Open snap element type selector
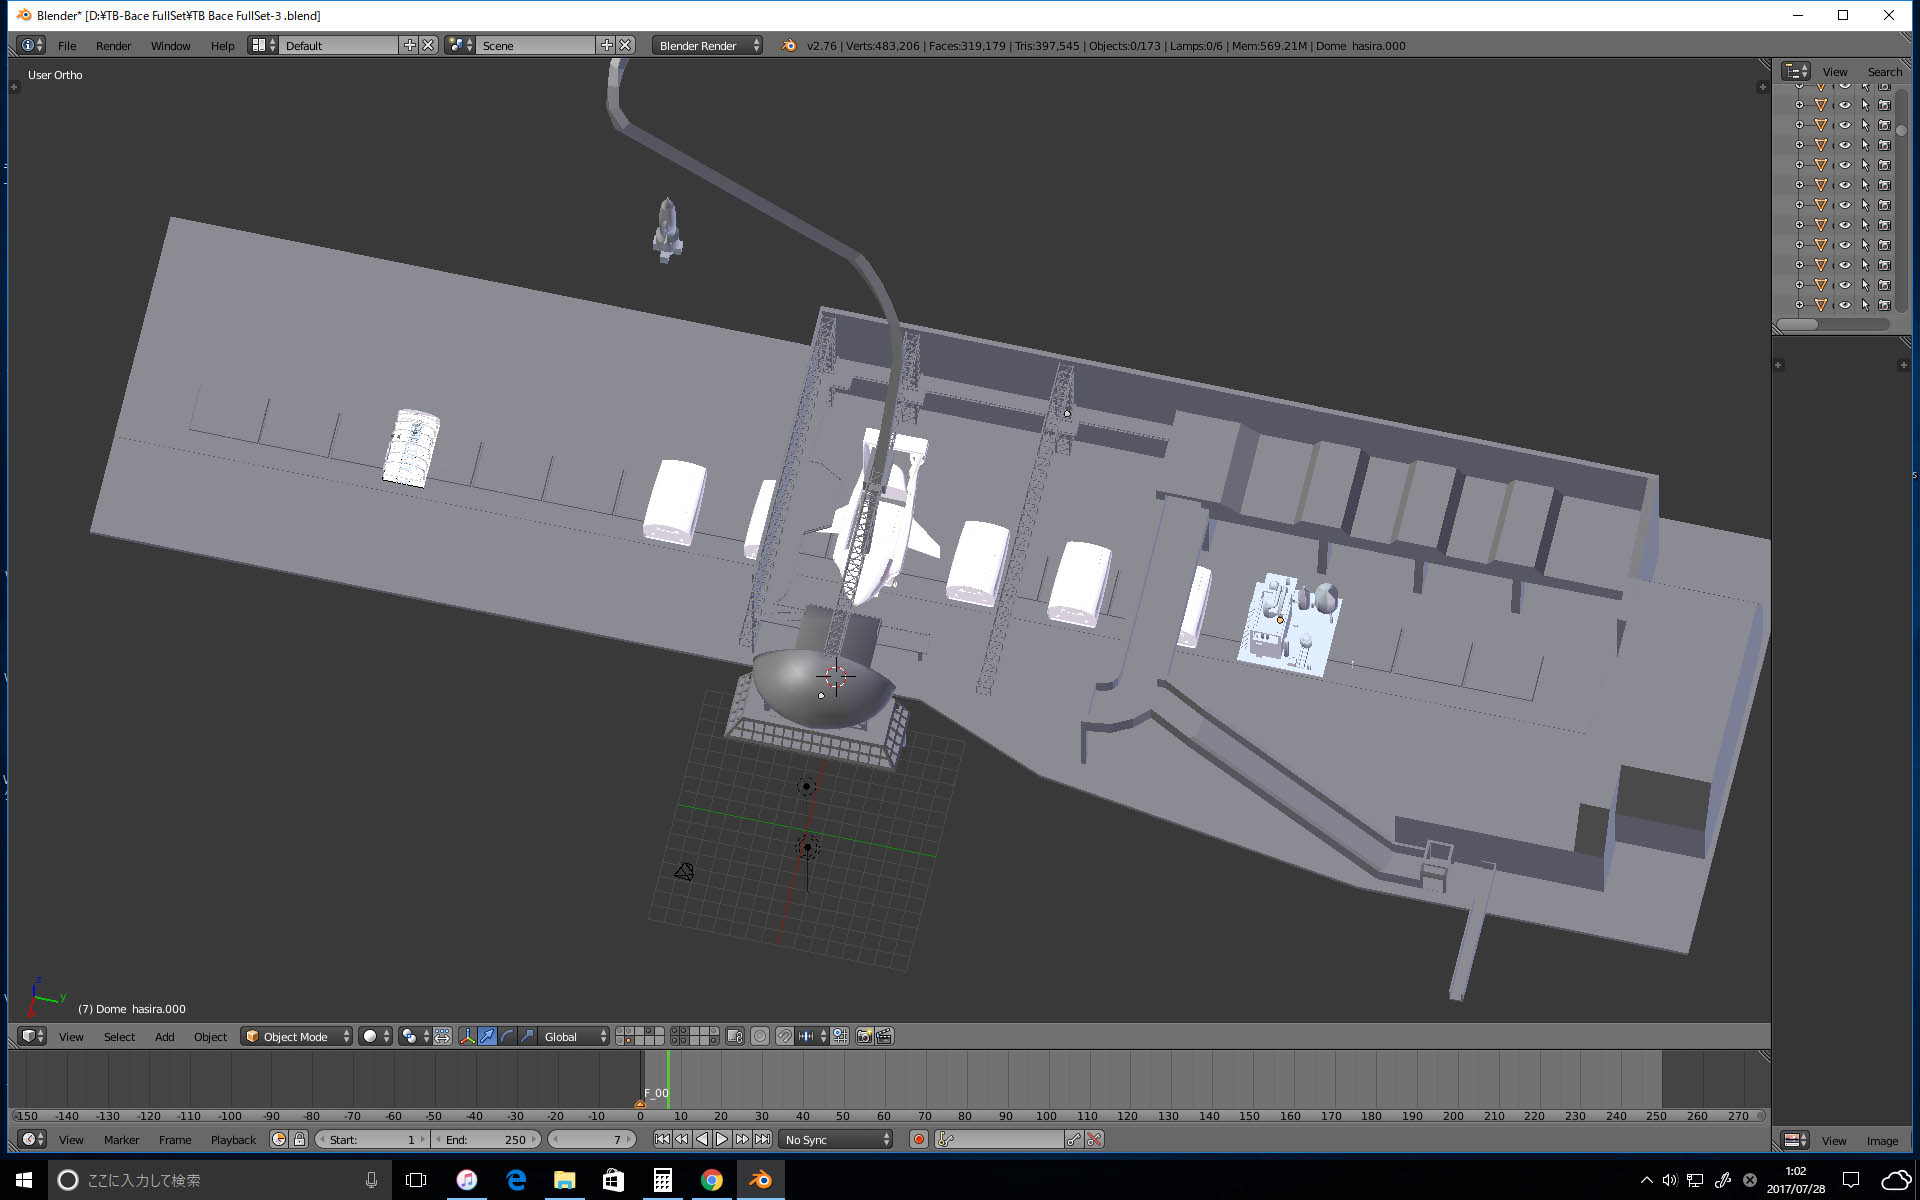The width and height of the screenshot is (1920, 1200). pos(812,1036)
